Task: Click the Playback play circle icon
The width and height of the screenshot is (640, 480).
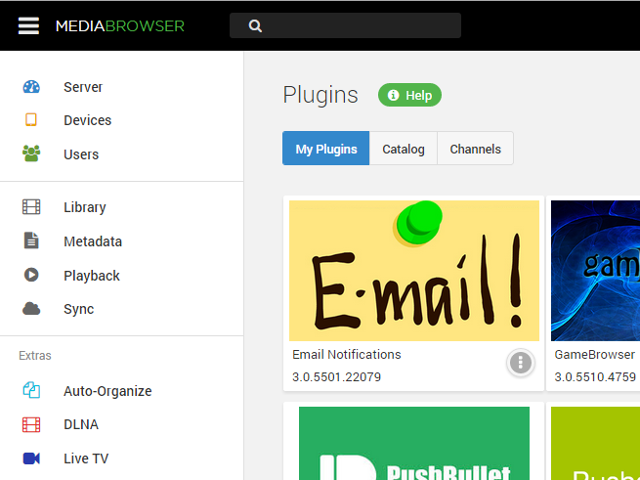Action: coord(31,275)
